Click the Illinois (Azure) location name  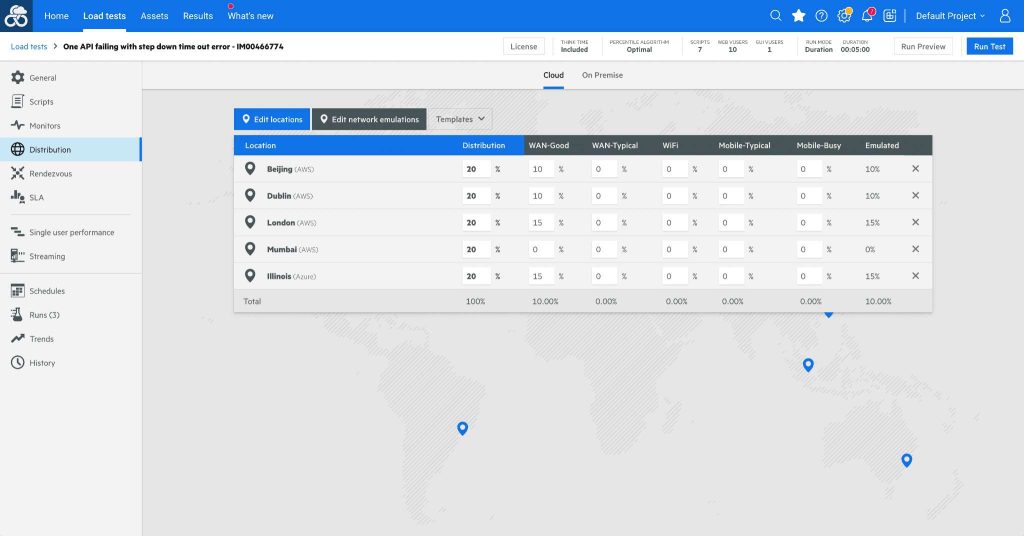[291, 276]
